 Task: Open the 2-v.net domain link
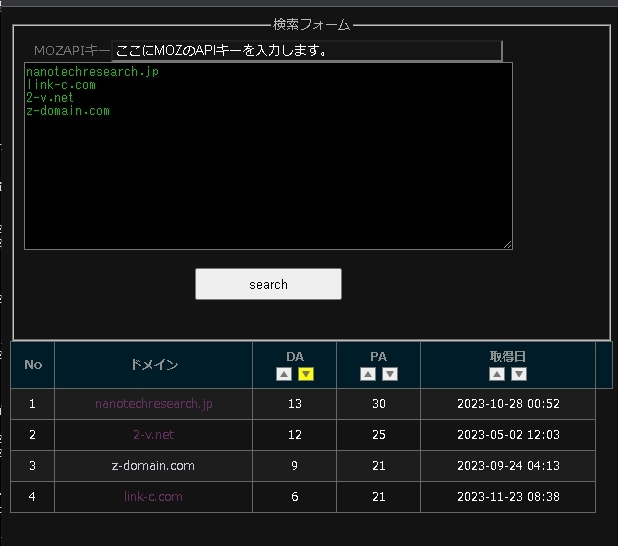[154, 434]
